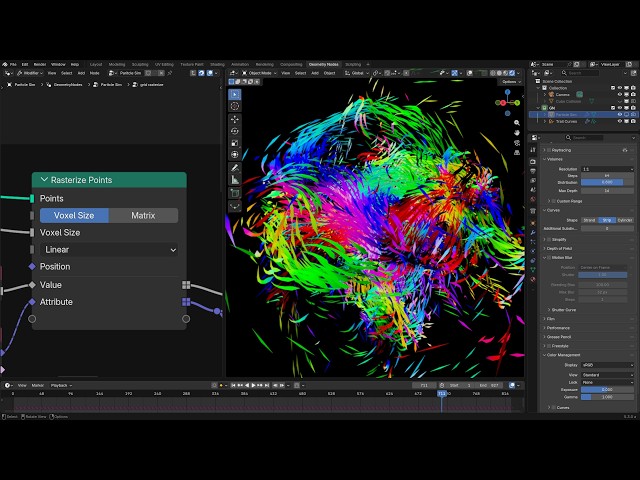The height and width of the screenshot is (480, 640).
Task: Open the Modifiers wrench properties tab
Action: coord(533,232)
